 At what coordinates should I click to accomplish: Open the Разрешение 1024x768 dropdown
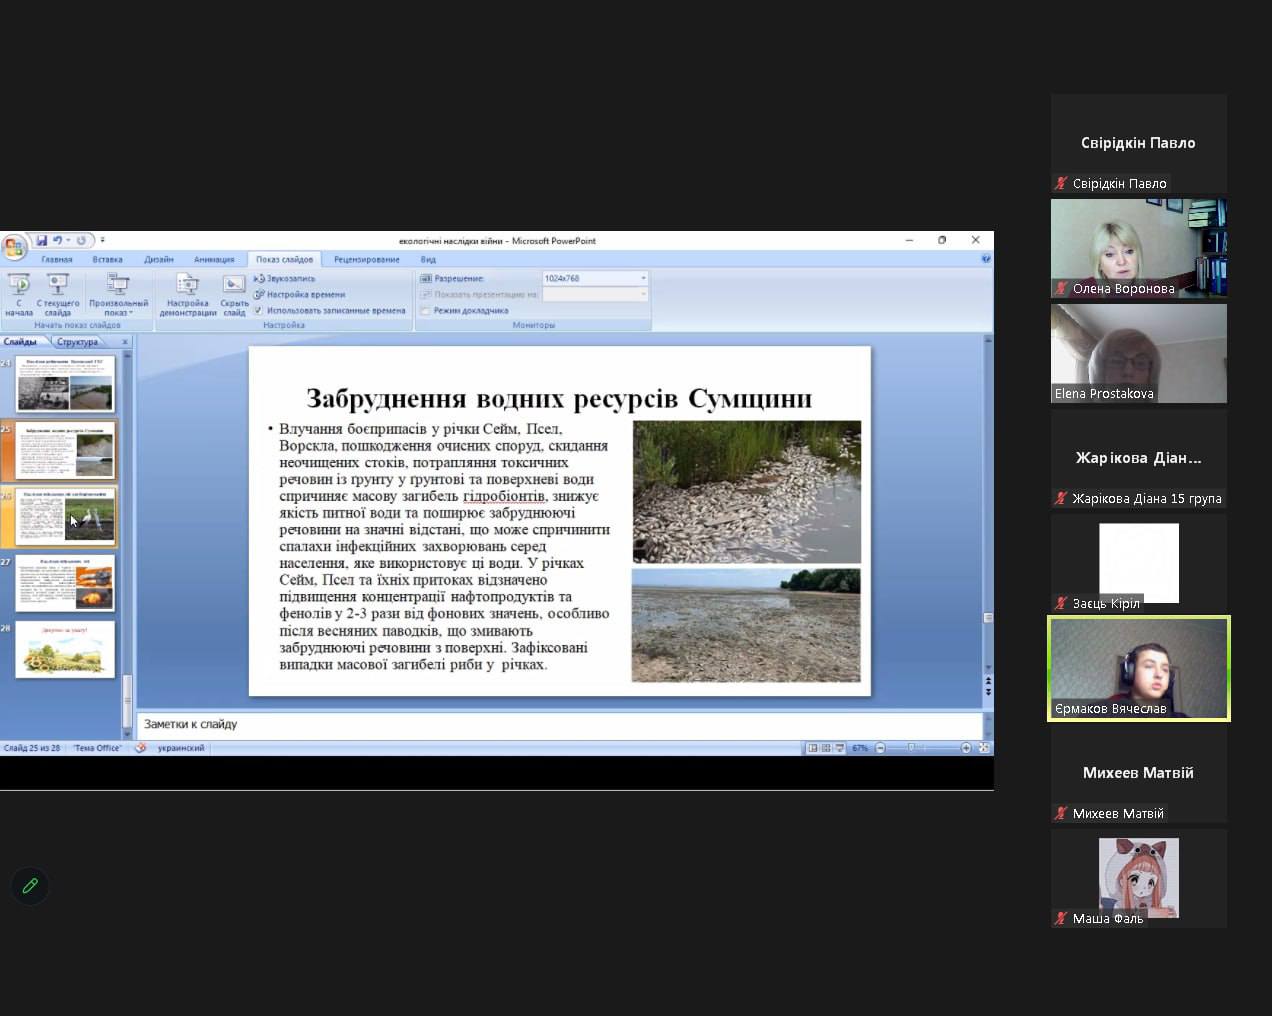click(x=642, y=278)
